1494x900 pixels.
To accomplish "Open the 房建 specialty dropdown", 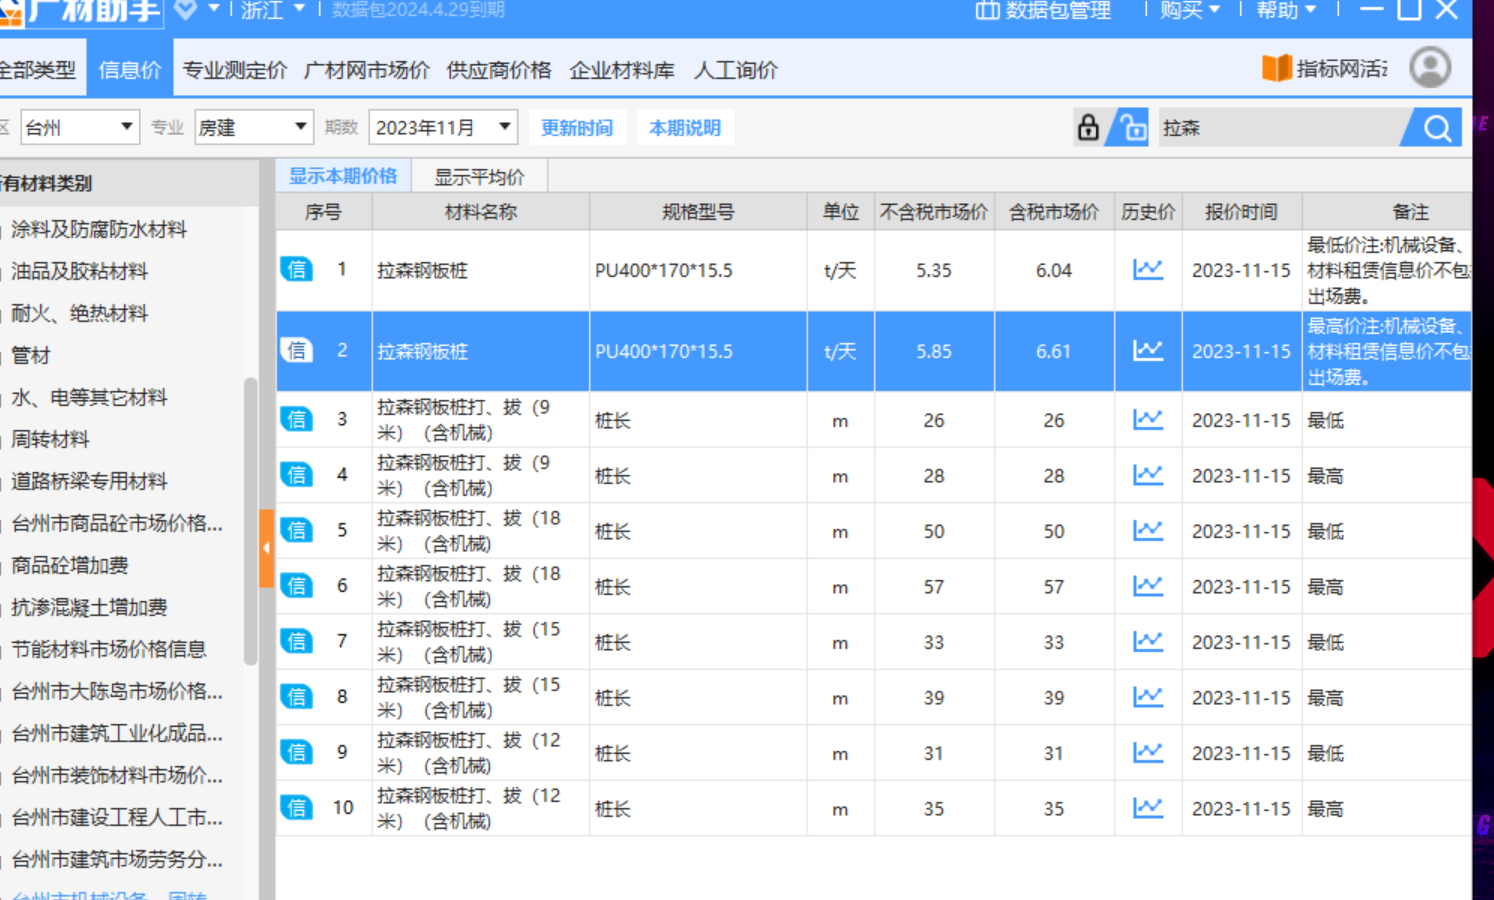I will [253, 127].
